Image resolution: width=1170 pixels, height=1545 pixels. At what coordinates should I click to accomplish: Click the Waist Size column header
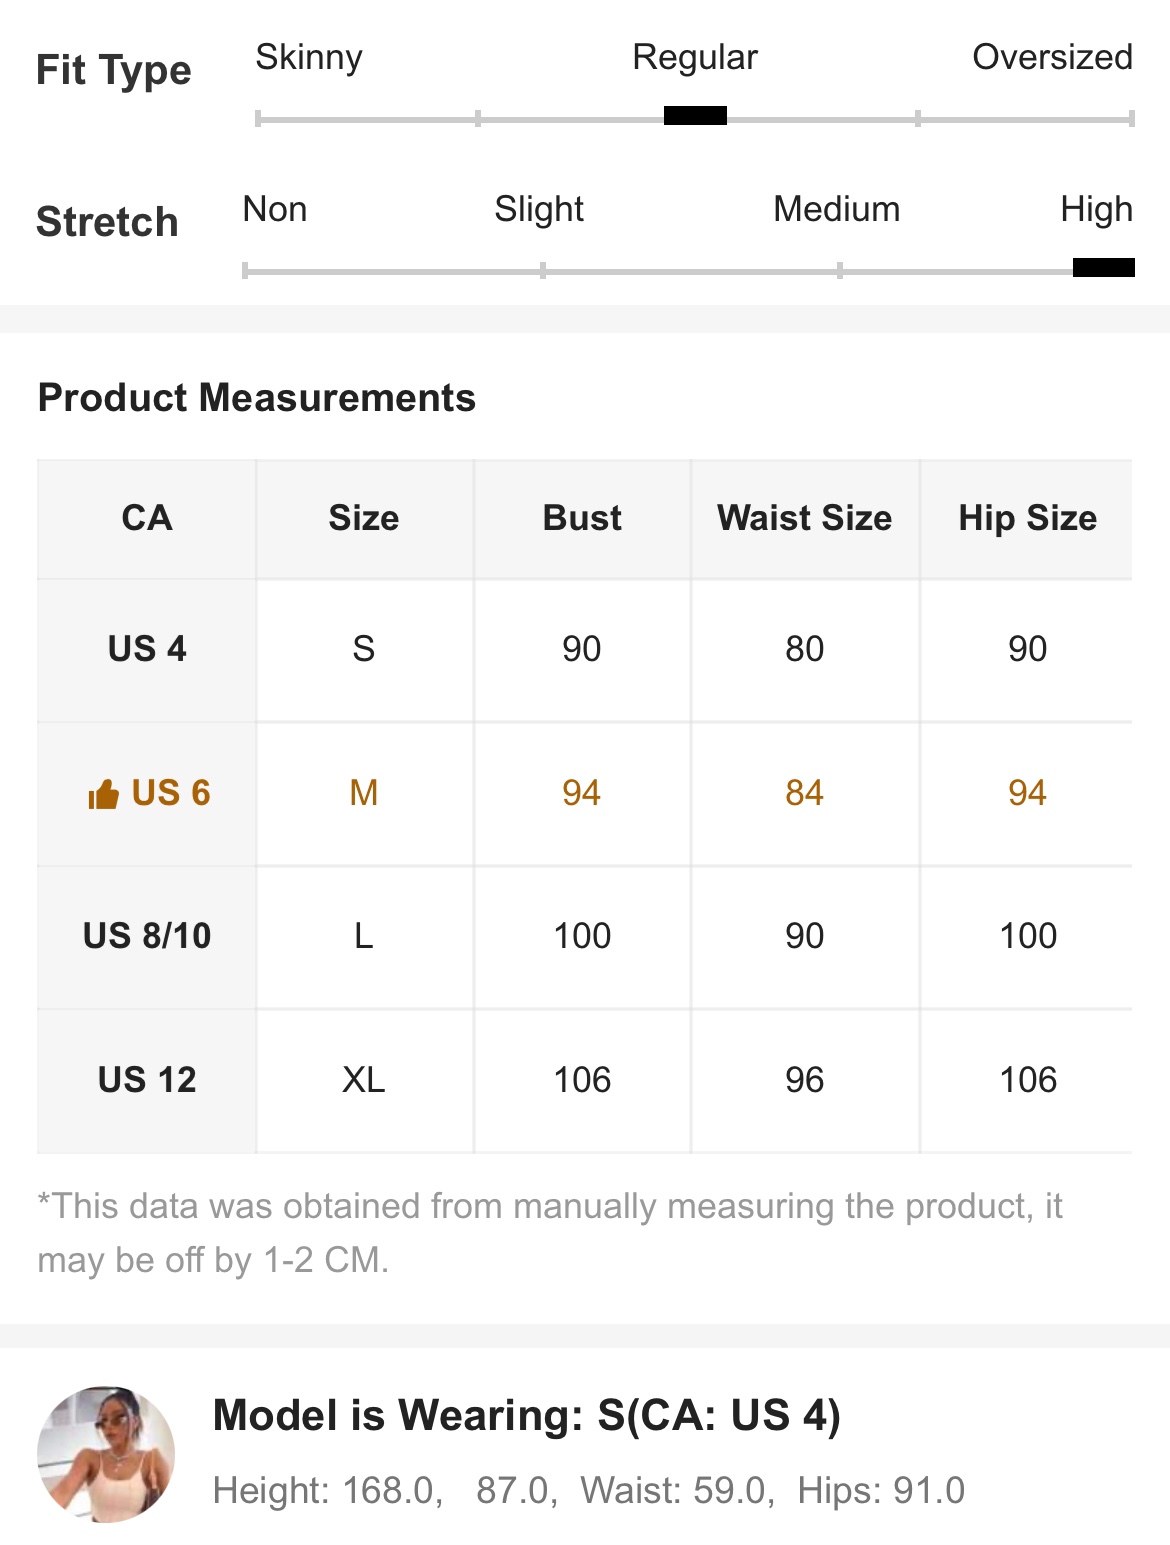pos(804,518)
